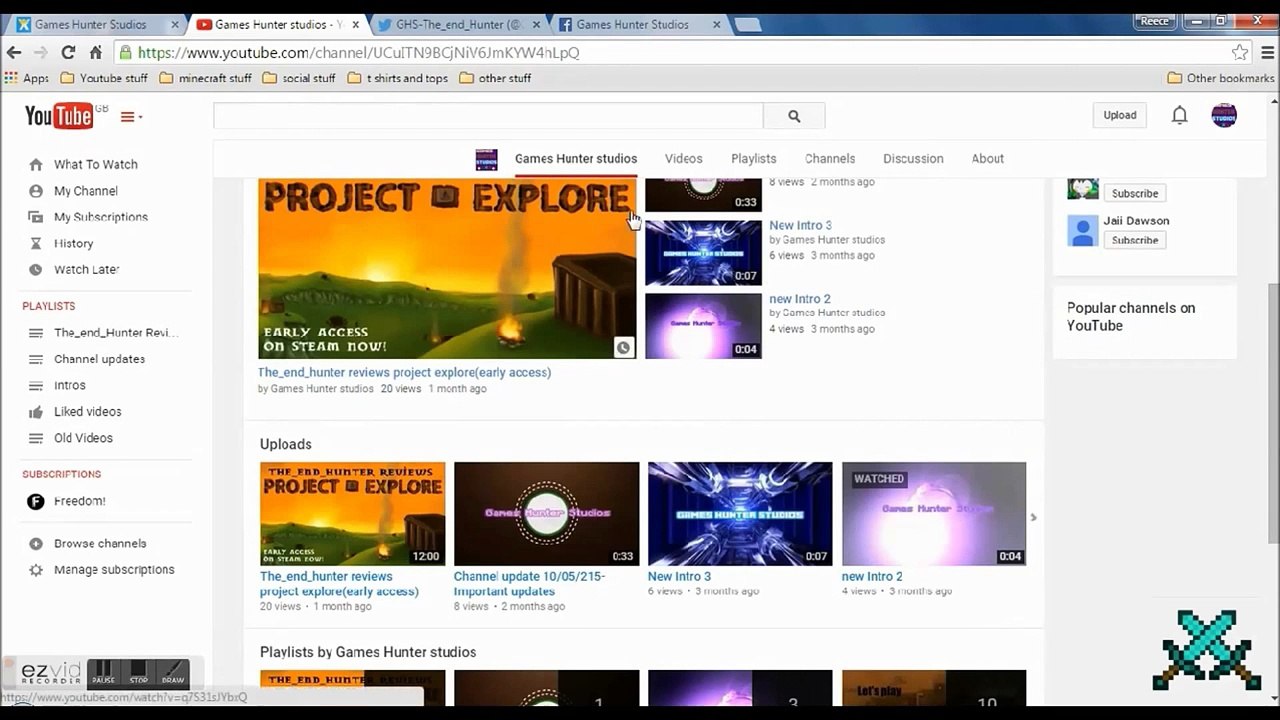Click the Watch Later clock icon in sidebar

coord(36,269)
